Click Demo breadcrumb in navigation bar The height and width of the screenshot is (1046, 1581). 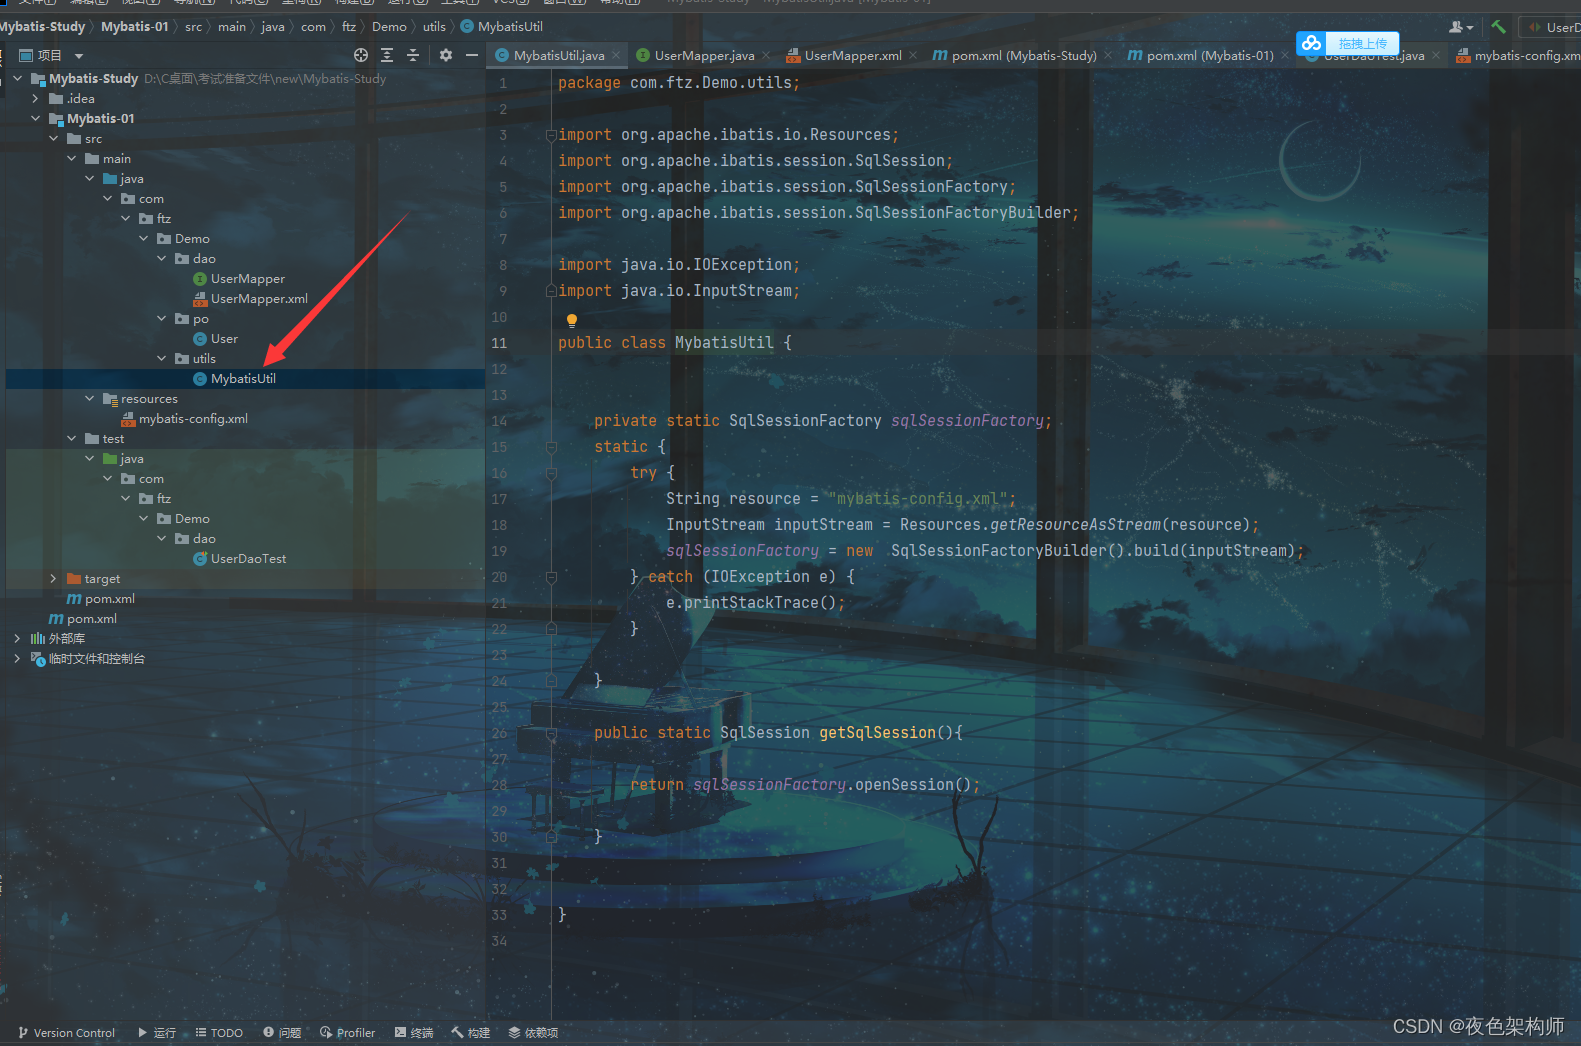(x=389, y=27)
